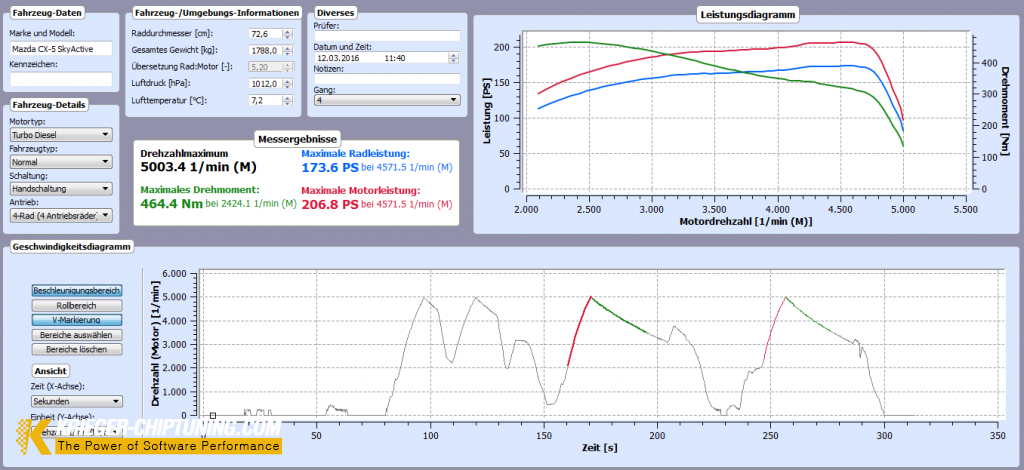Toggle the Beschleunigungsbereich button

click(77, 290)
